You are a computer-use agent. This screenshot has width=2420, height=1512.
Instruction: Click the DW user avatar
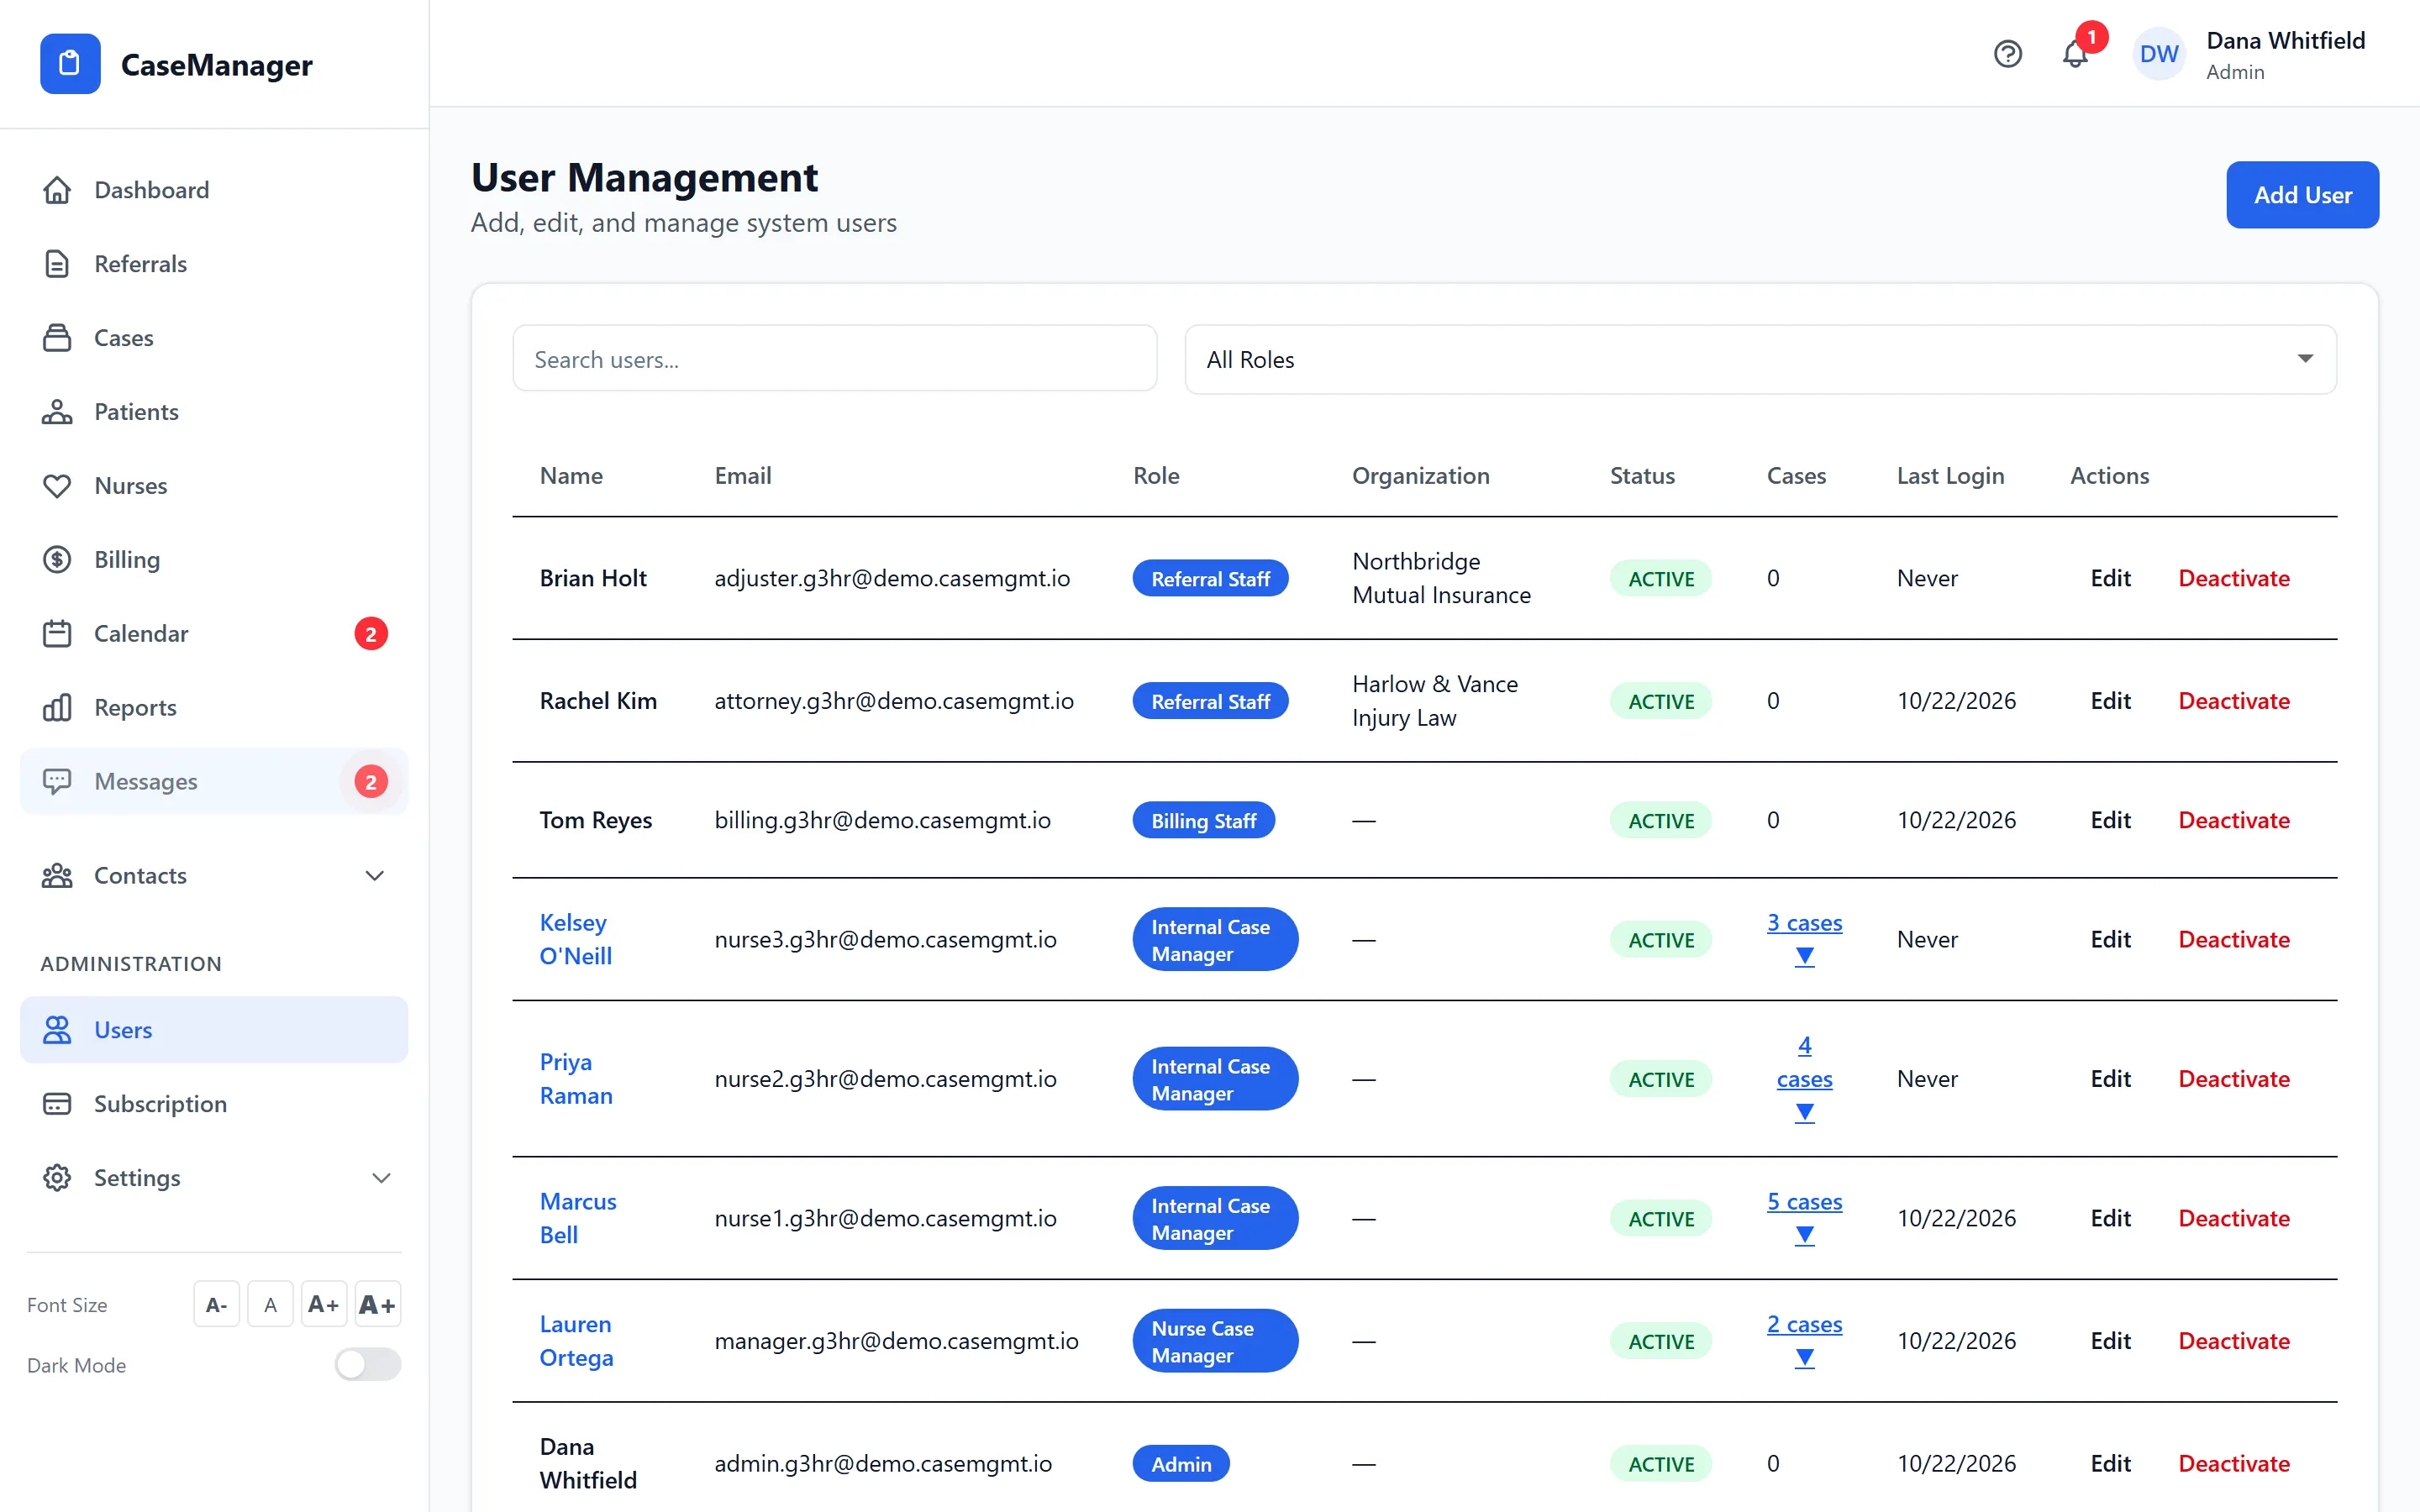pos(2159,54)
